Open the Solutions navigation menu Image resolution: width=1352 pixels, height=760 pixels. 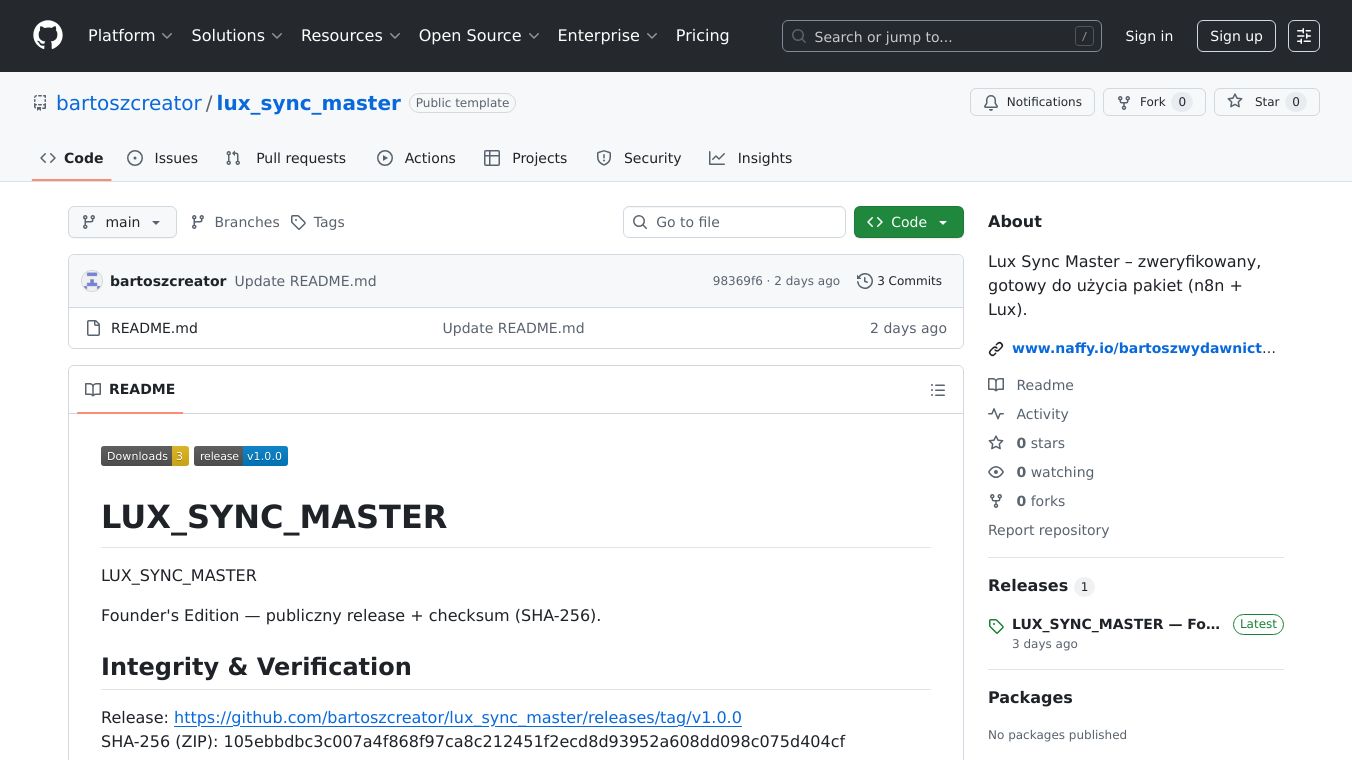pyautogui.click(x=237, y=36)
